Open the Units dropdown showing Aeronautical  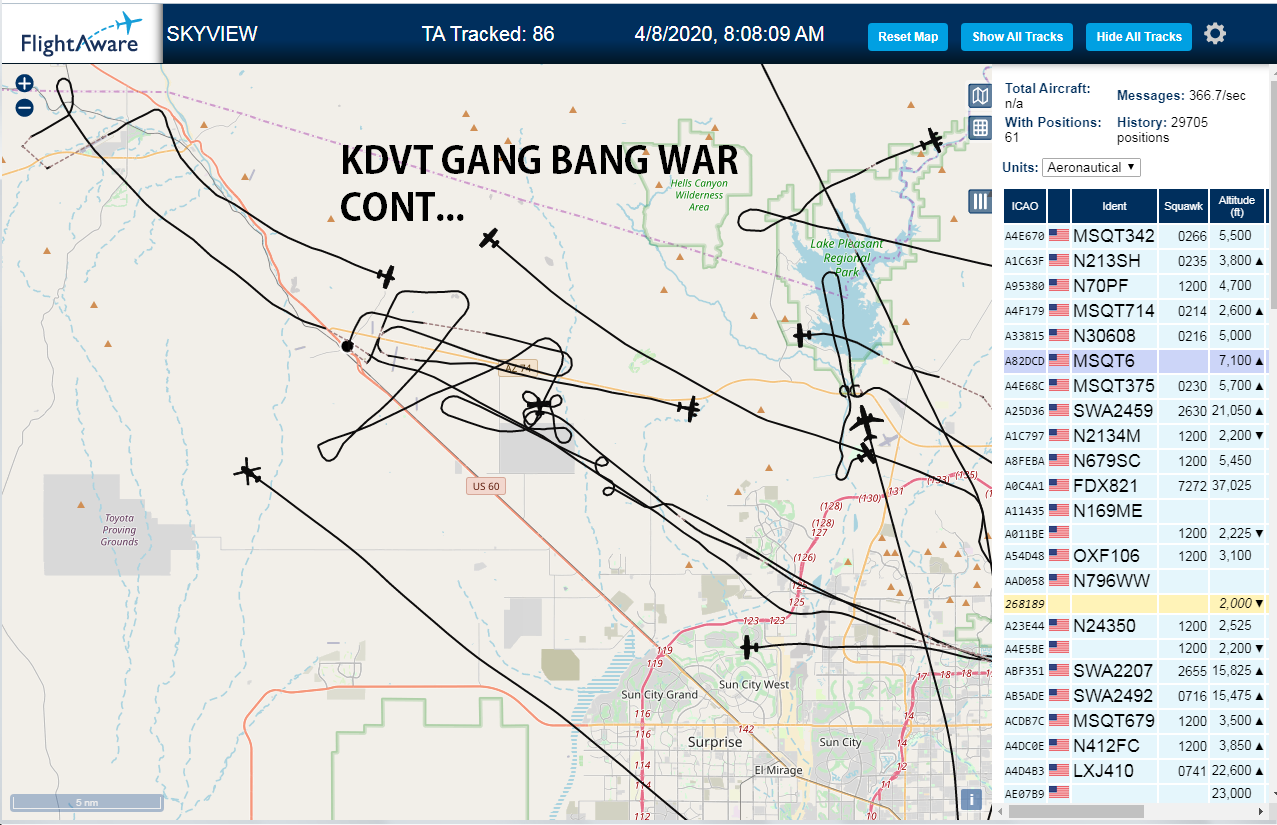tap(1091, 167)
